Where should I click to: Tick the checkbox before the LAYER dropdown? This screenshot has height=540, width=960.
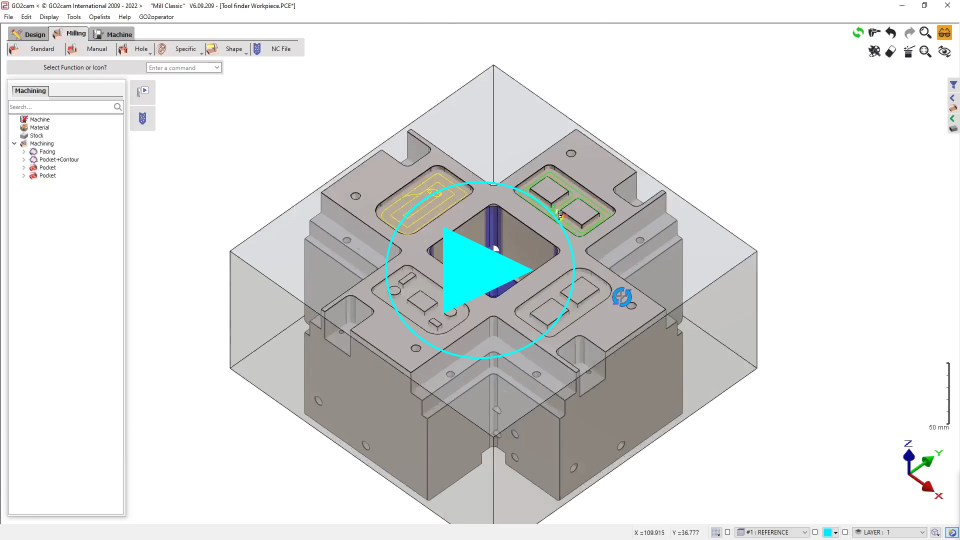click(x=845, y=532)
